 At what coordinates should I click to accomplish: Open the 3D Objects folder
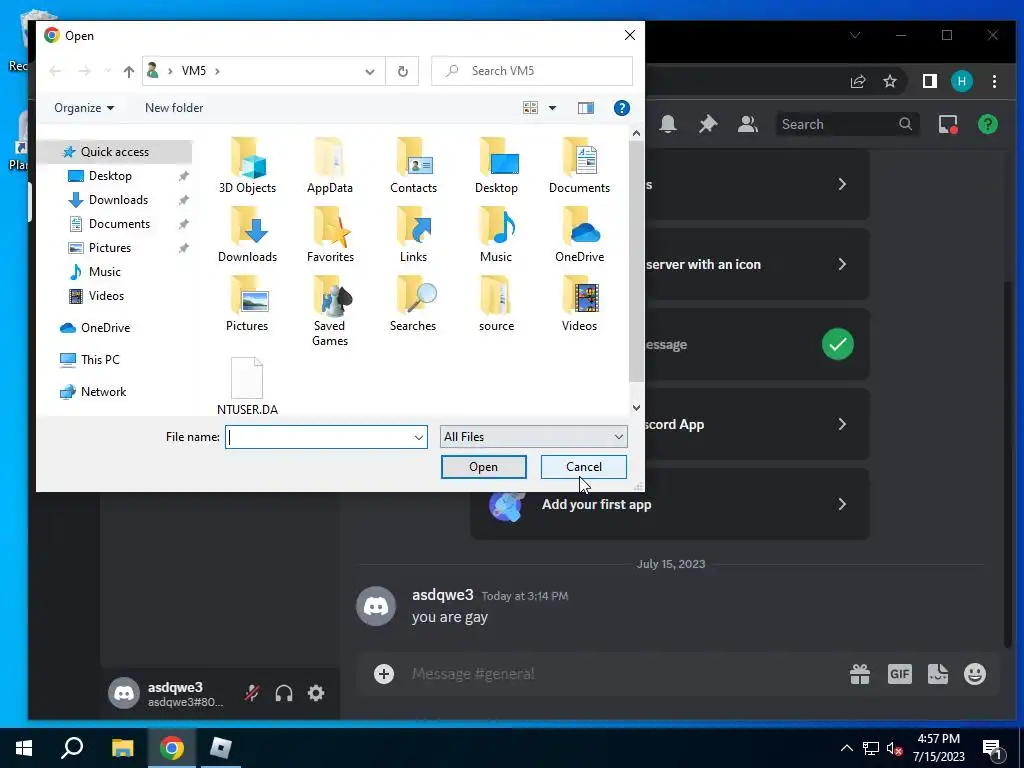point(247,166)
